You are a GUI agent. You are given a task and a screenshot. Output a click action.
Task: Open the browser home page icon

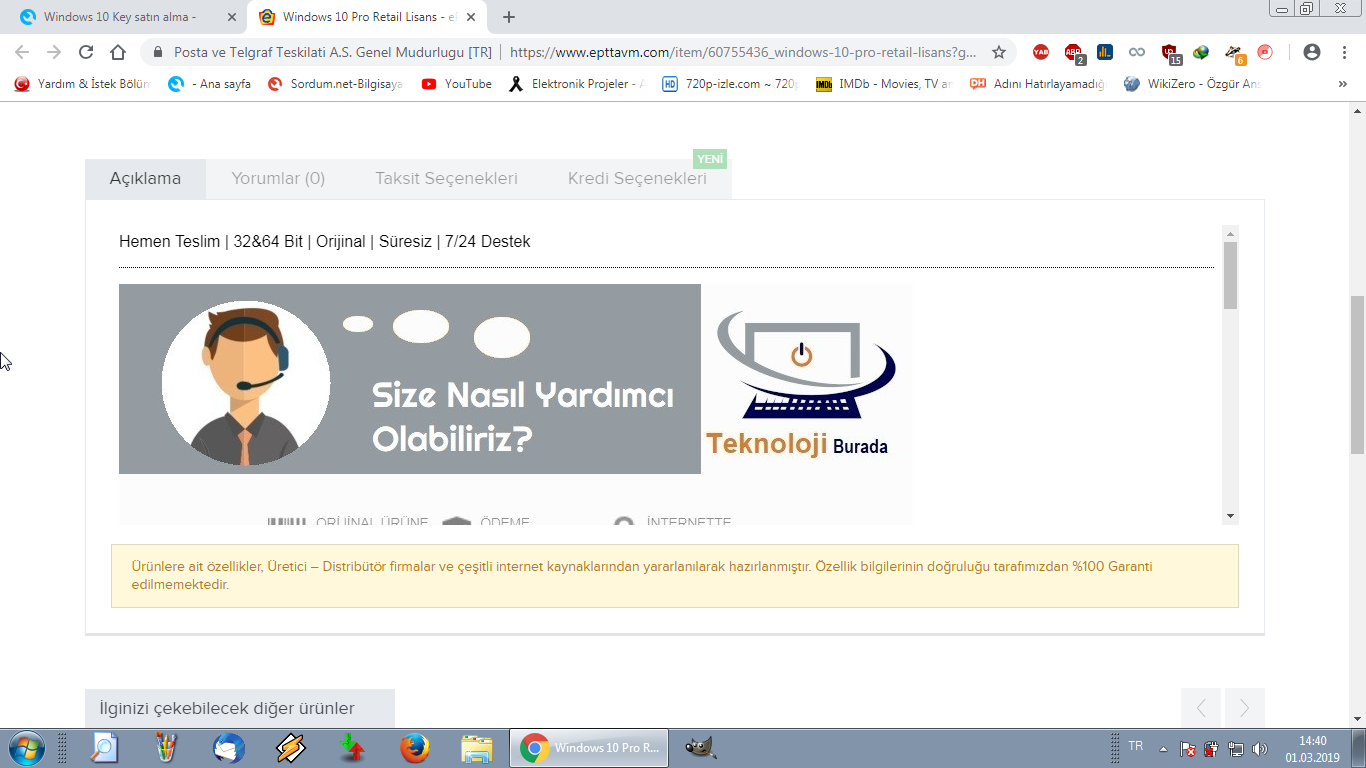[x=118, y=52]
